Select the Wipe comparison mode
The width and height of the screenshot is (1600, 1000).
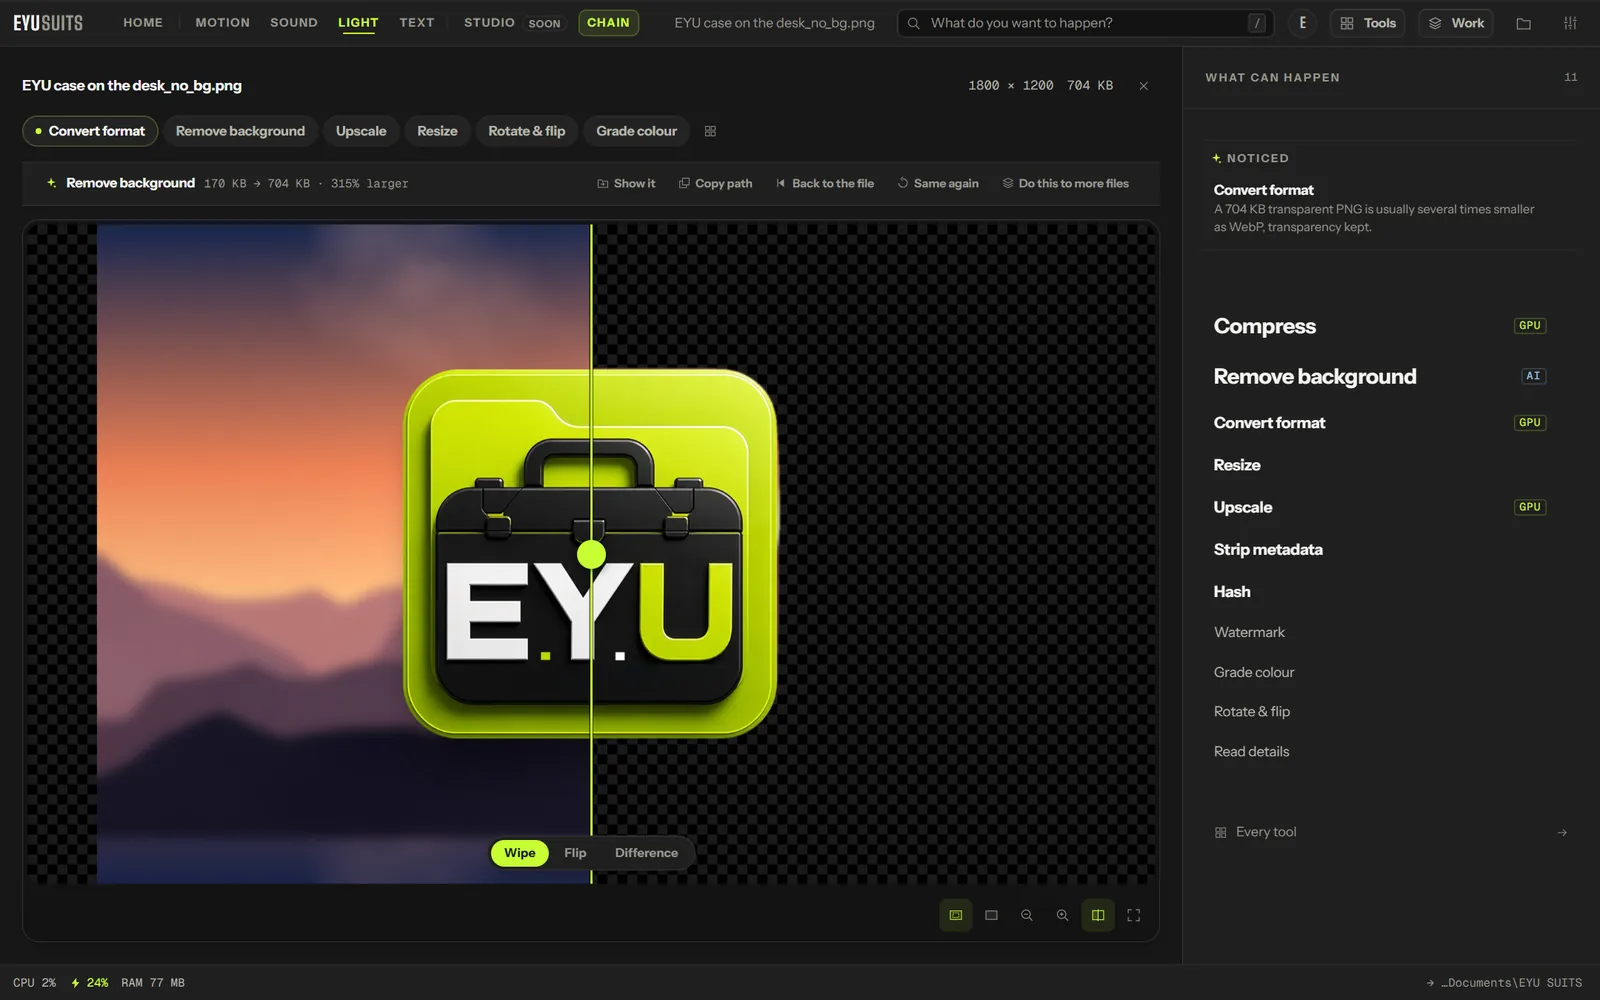519,853
